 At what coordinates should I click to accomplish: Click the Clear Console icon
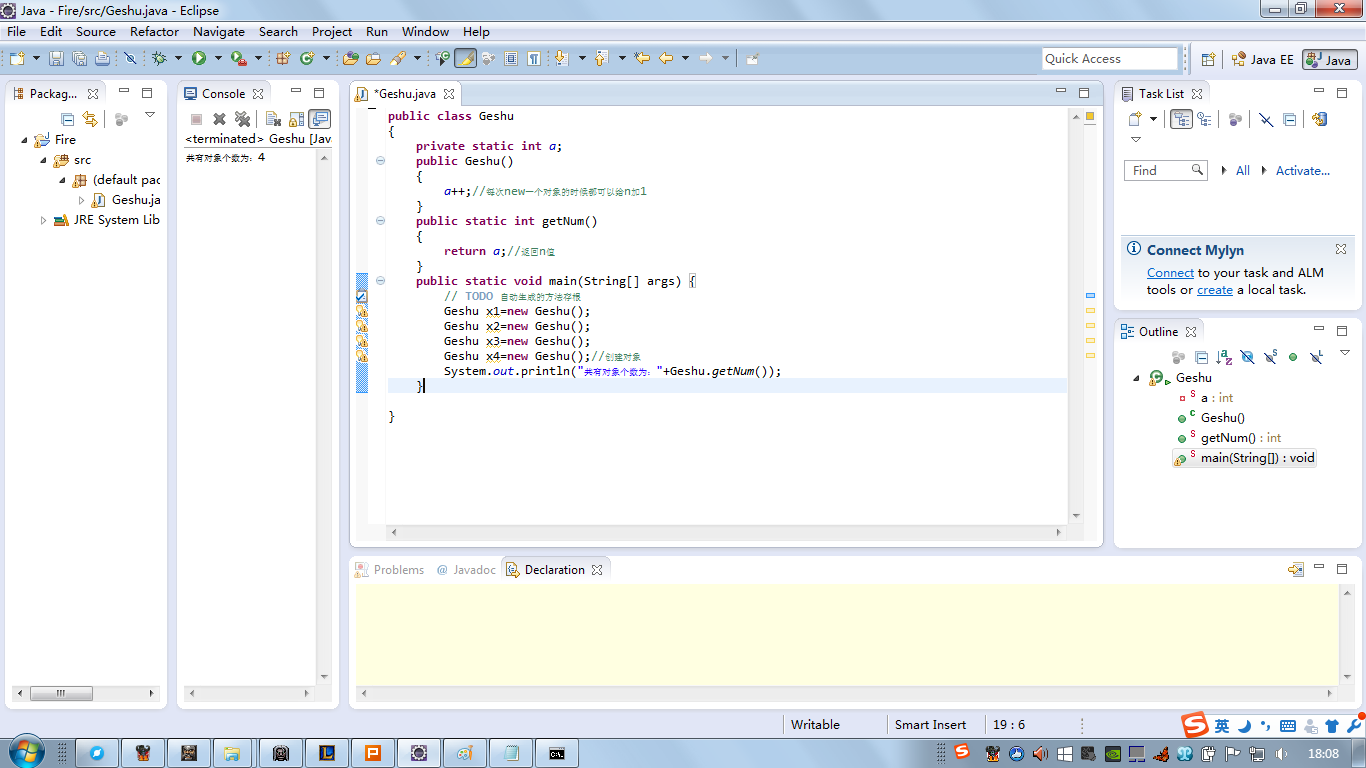coord(273,119)
